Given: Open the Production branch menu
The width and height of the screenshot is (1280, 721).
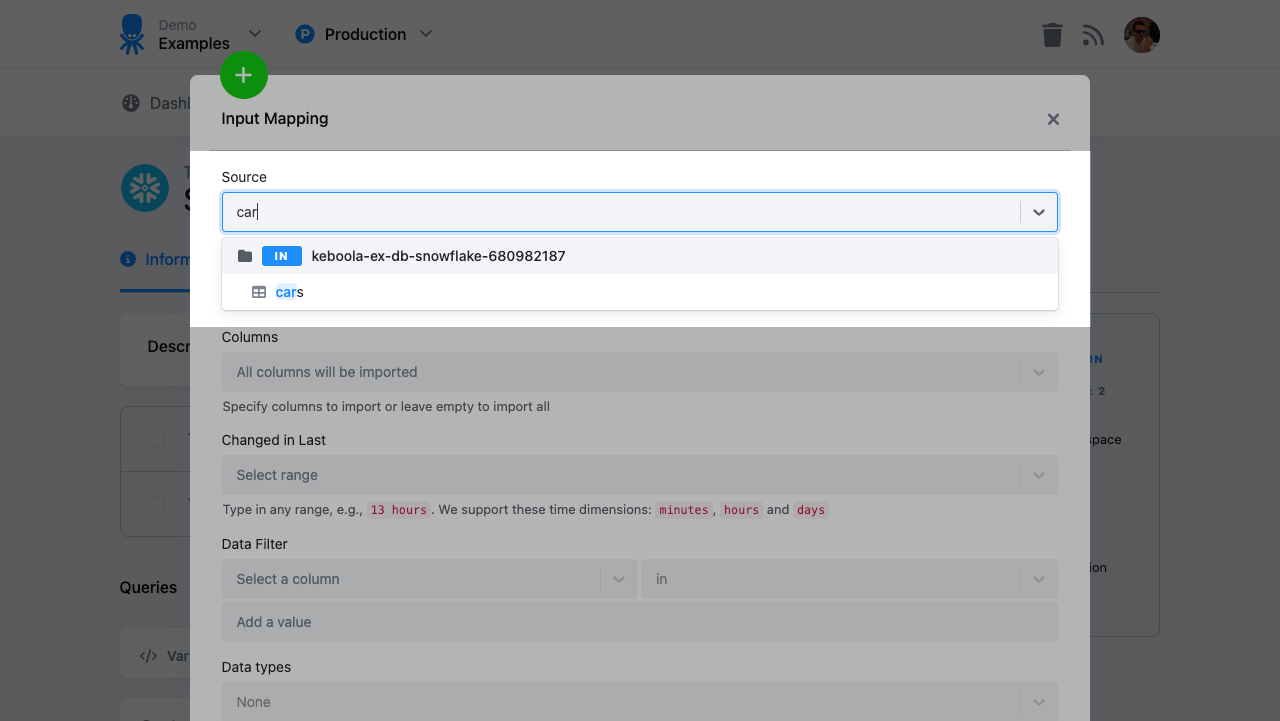Looking at the screenshot, I should tap(363, 33).
